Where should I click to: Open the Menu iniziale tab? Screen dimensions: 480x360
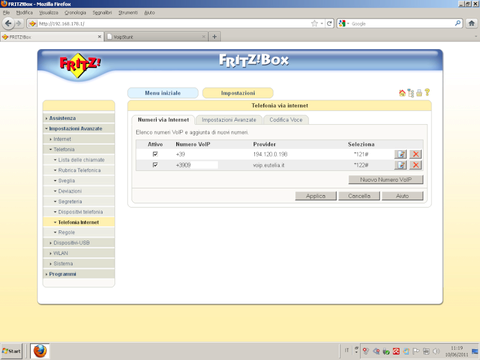coord(163,93)
